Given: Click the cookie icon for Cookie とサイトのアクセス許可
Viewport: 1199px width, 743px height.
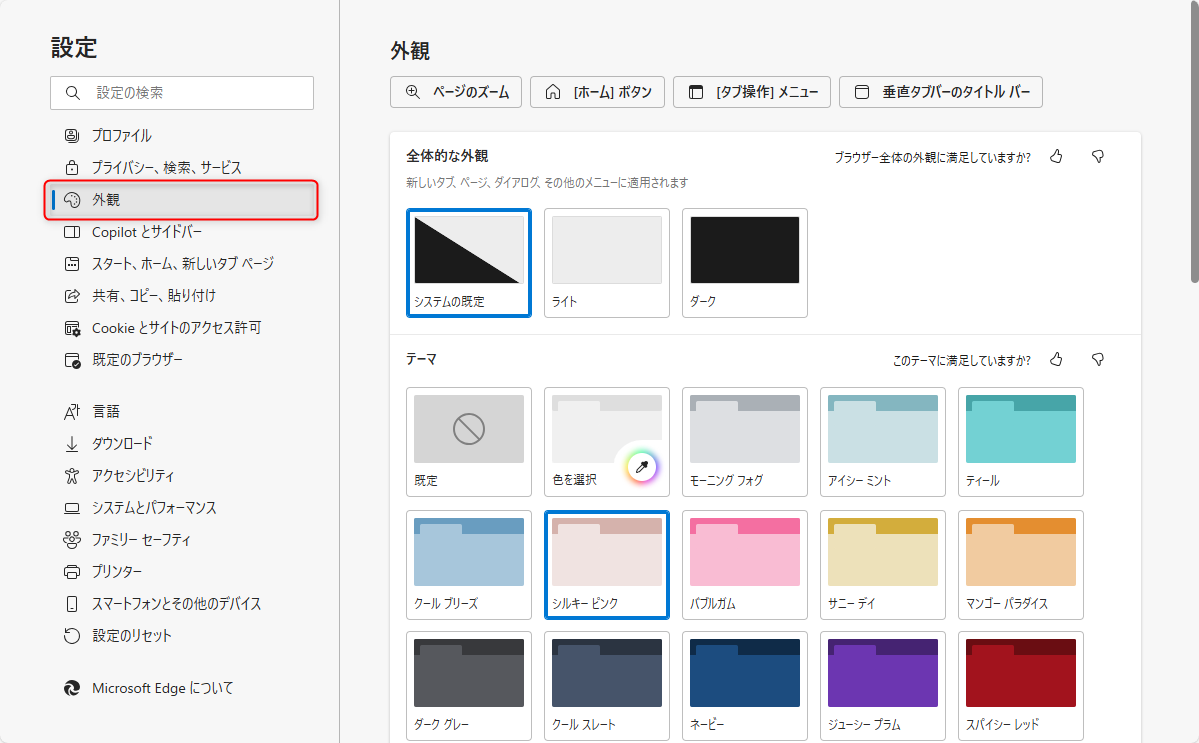Looking at the screenshot, I should [72, 328].
